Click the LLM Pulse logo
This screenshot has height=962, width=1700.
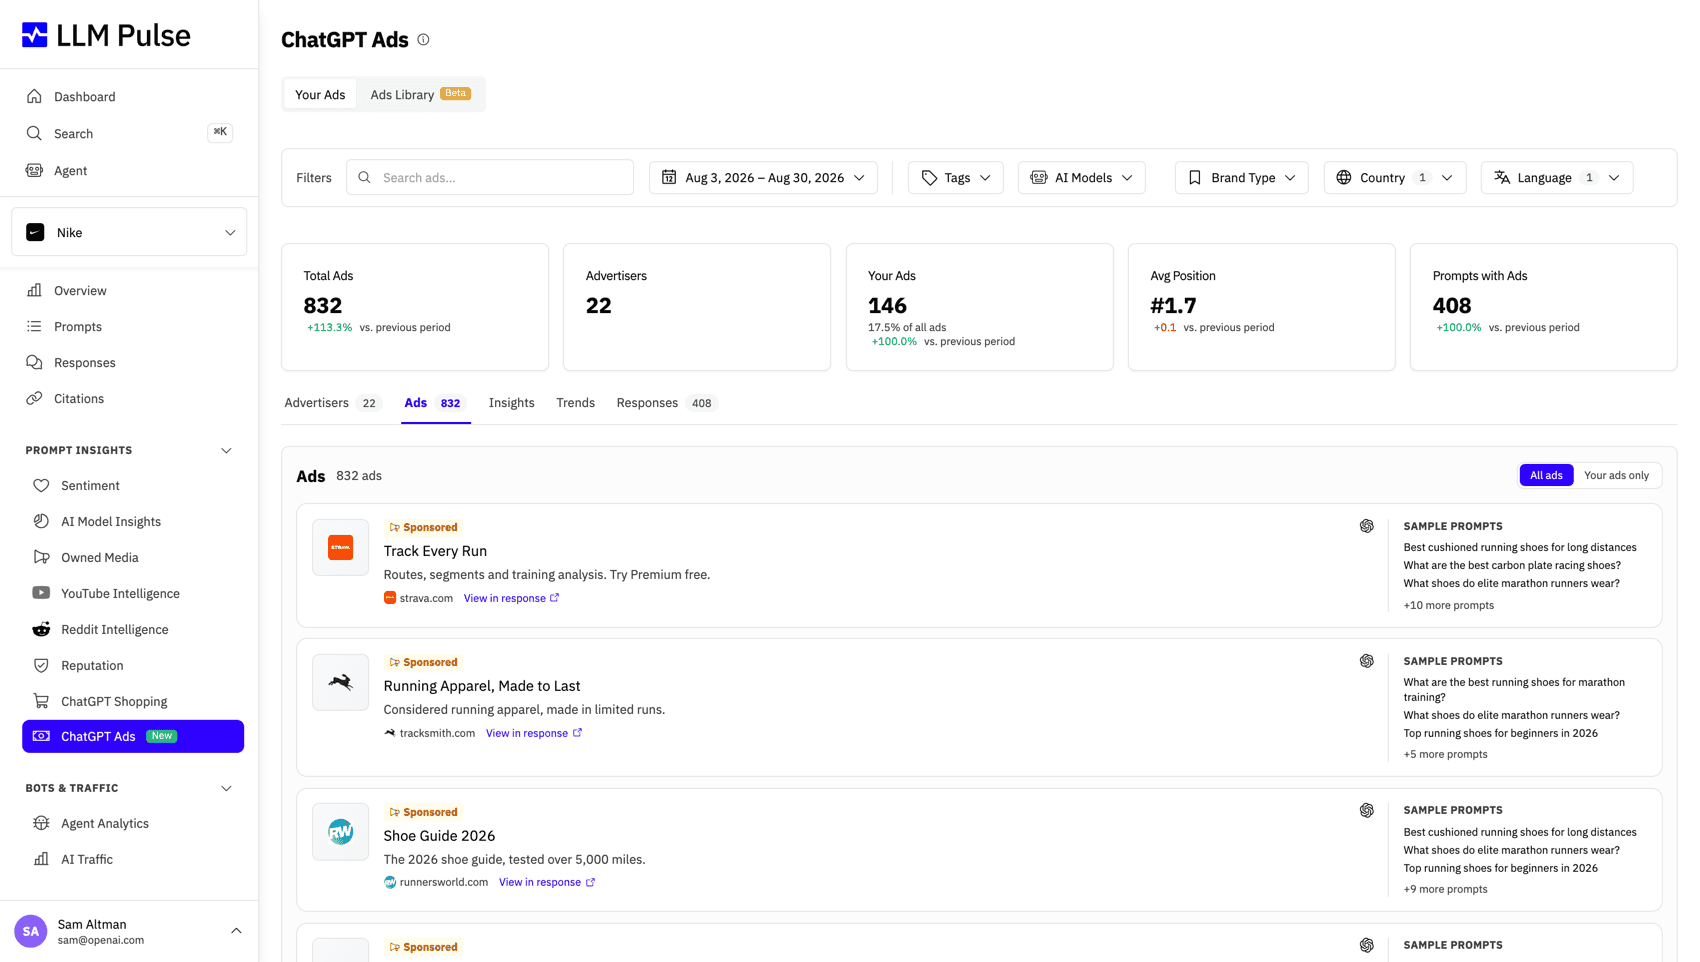106,35
